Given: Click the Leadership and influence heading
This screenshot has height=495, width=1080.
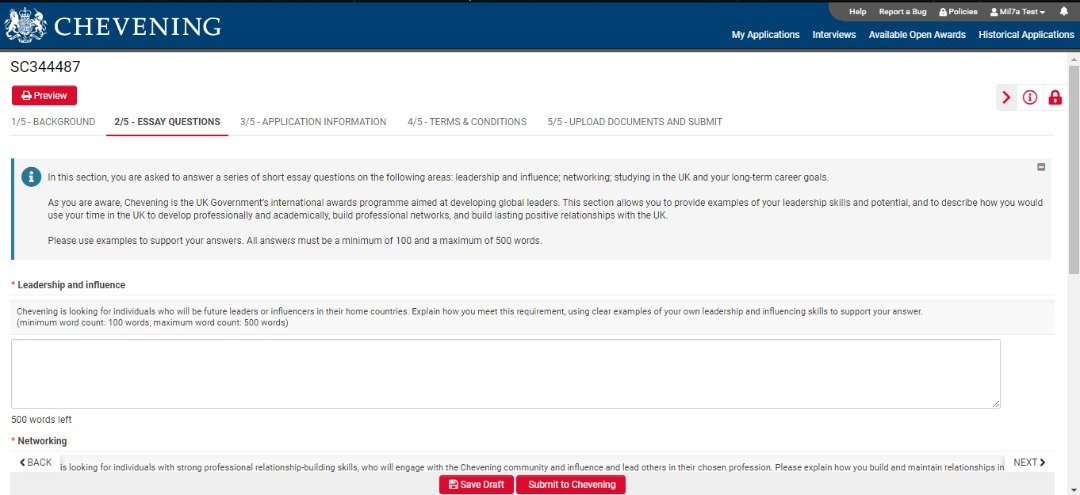Looking at the screenshot, I should point(71,284).
